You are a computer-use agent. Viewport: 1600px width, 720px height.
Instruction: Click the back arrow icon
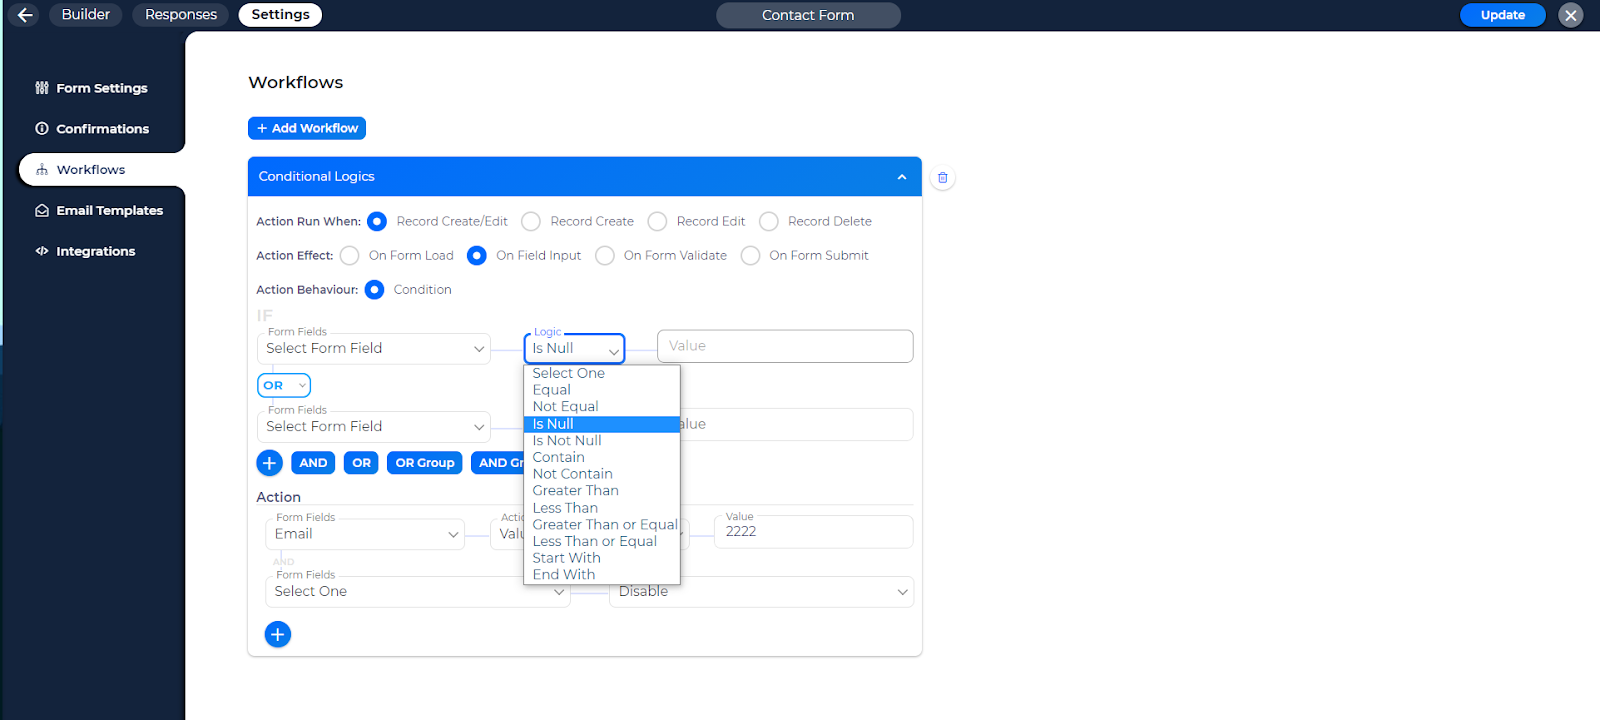(x=25, y=15)
